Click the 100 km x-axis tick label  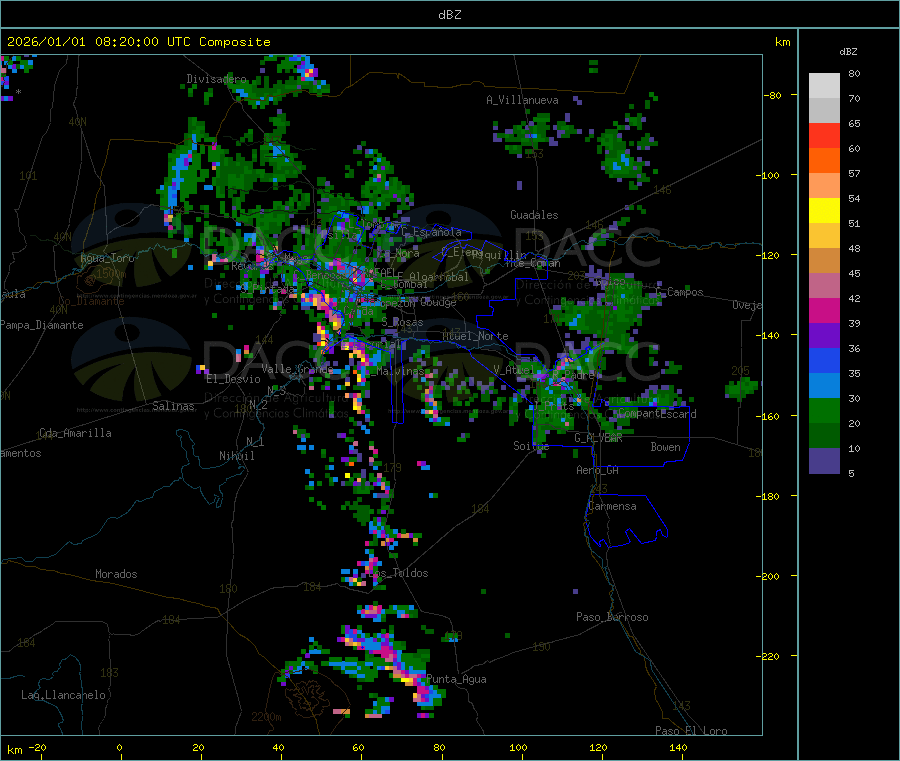518,747
